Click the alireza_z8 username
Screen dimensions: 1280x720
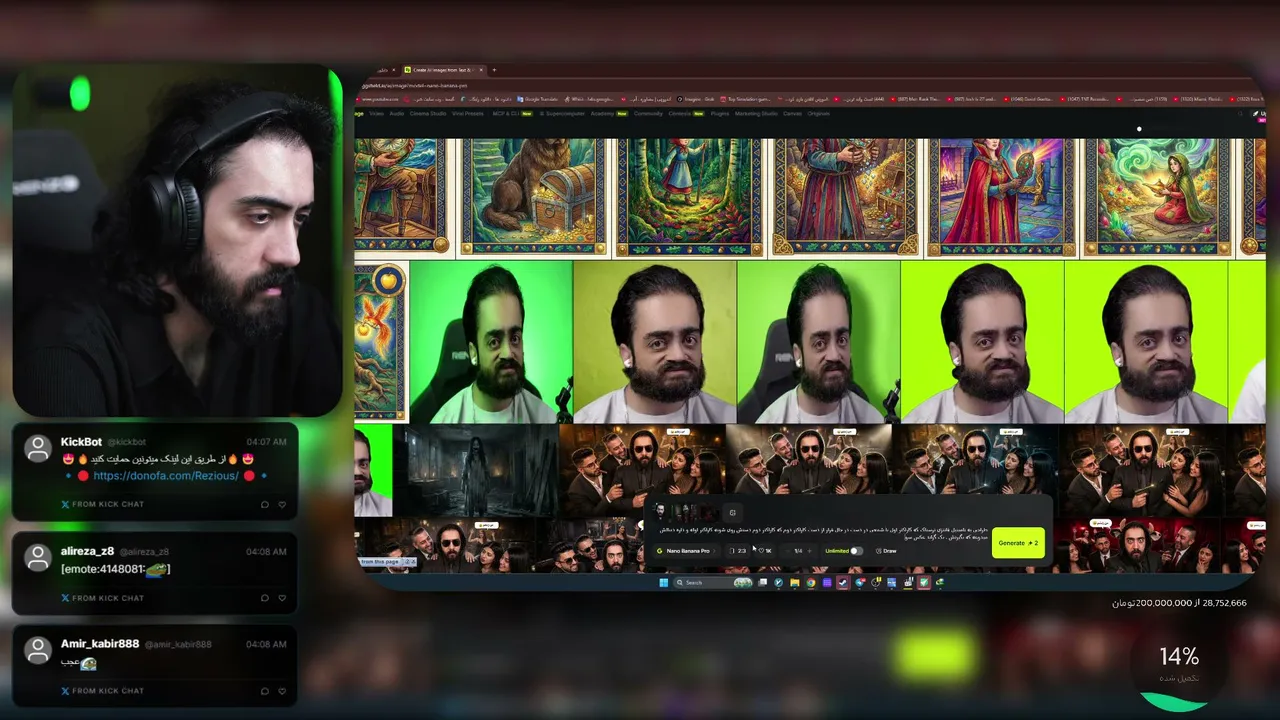87,551
